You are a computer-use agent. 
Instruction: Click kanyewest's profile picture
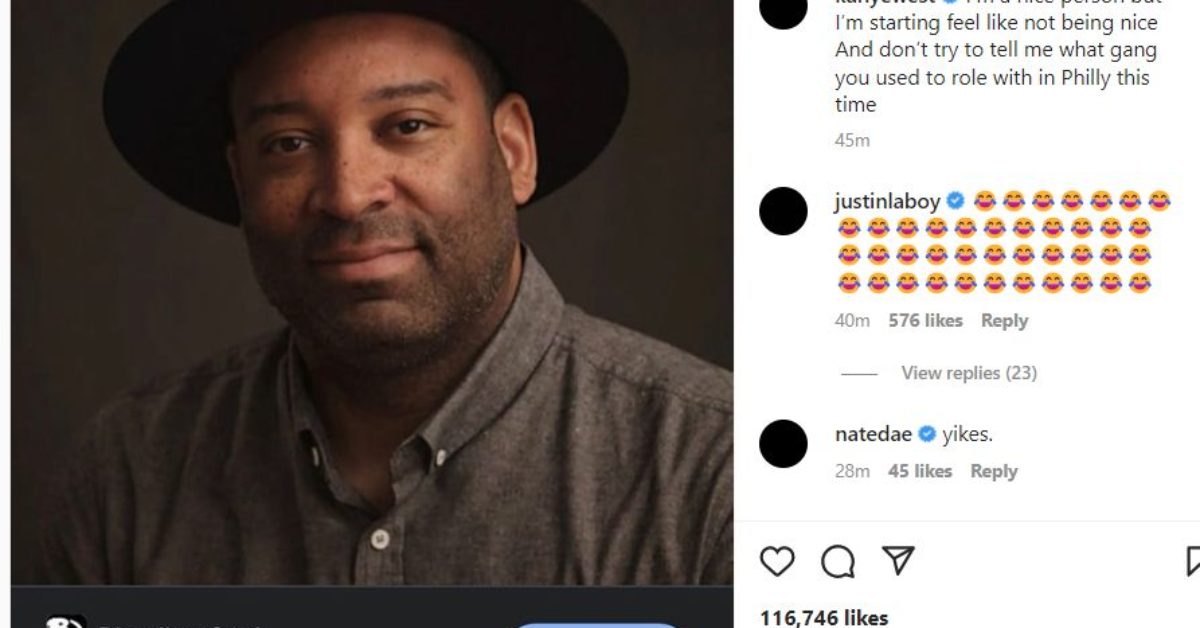[x=782, y=11]
